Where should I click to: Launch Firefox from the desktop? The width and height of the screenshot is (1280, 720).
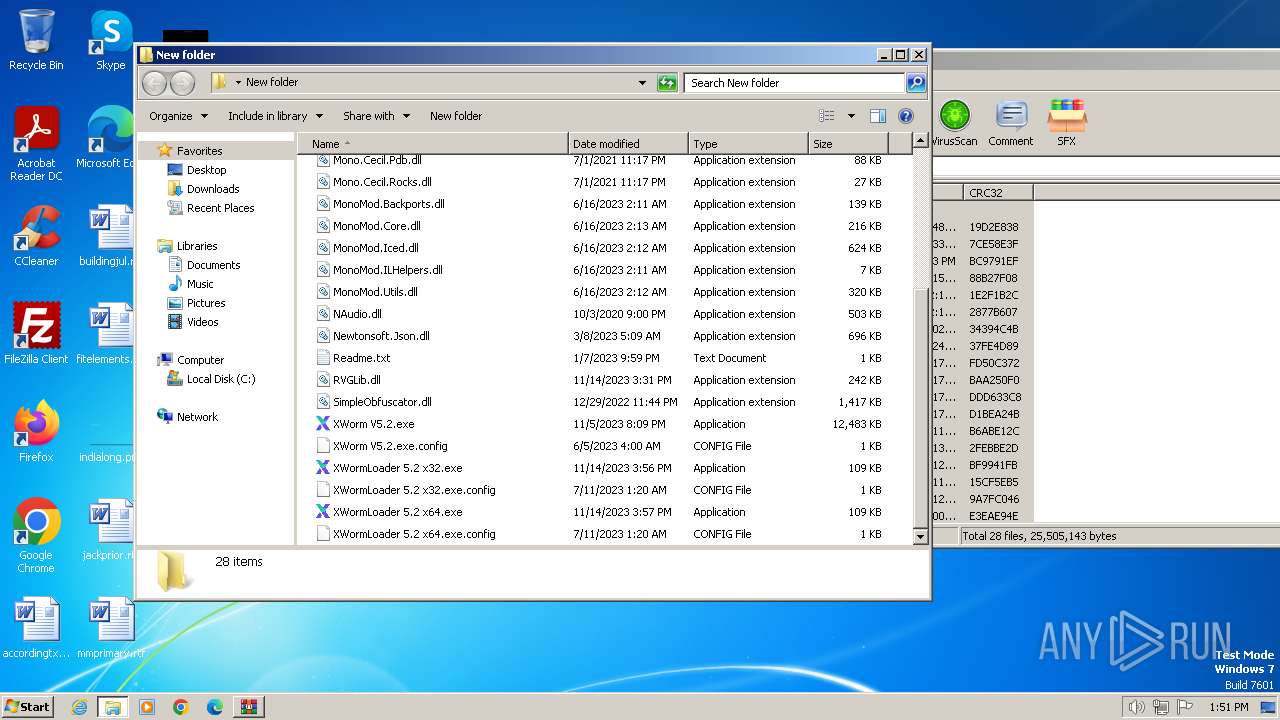coord(36,431)
